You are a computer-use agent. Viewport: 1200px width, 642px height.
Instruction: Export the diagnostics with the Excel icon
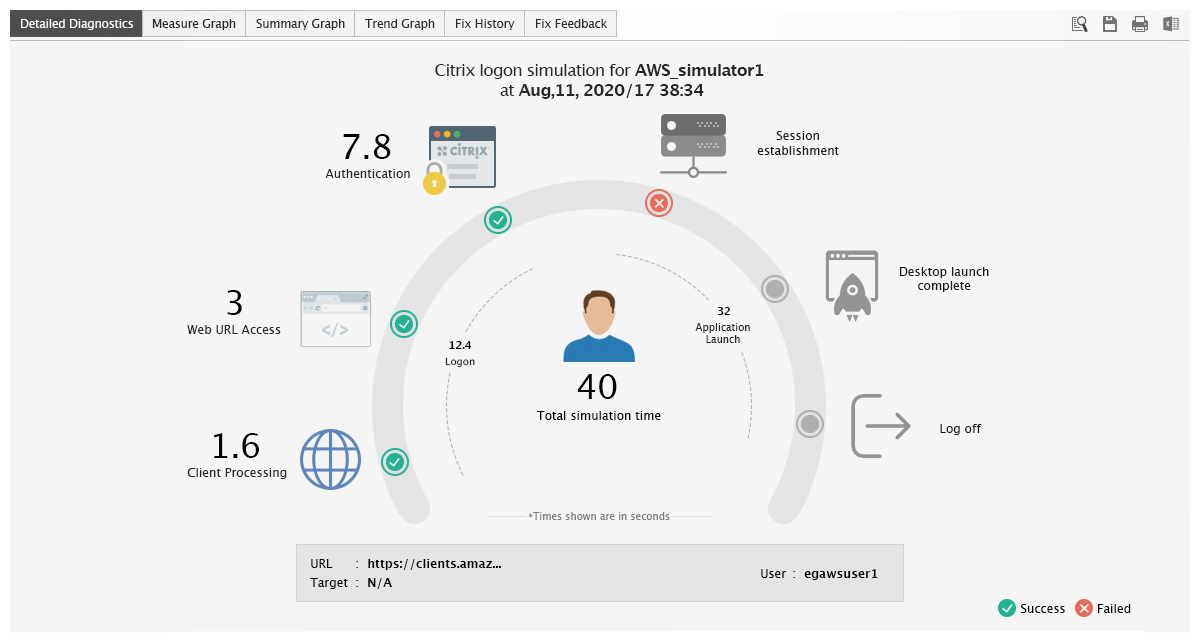coord(1170,24)
